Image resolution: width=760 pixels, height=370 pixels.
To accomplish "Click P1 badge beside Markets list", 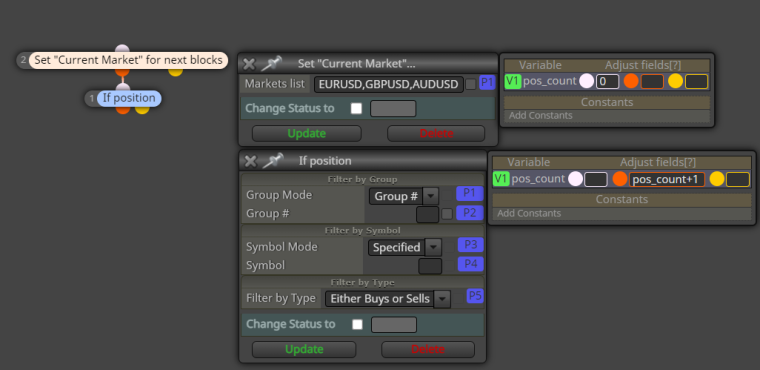I will 487,82.
